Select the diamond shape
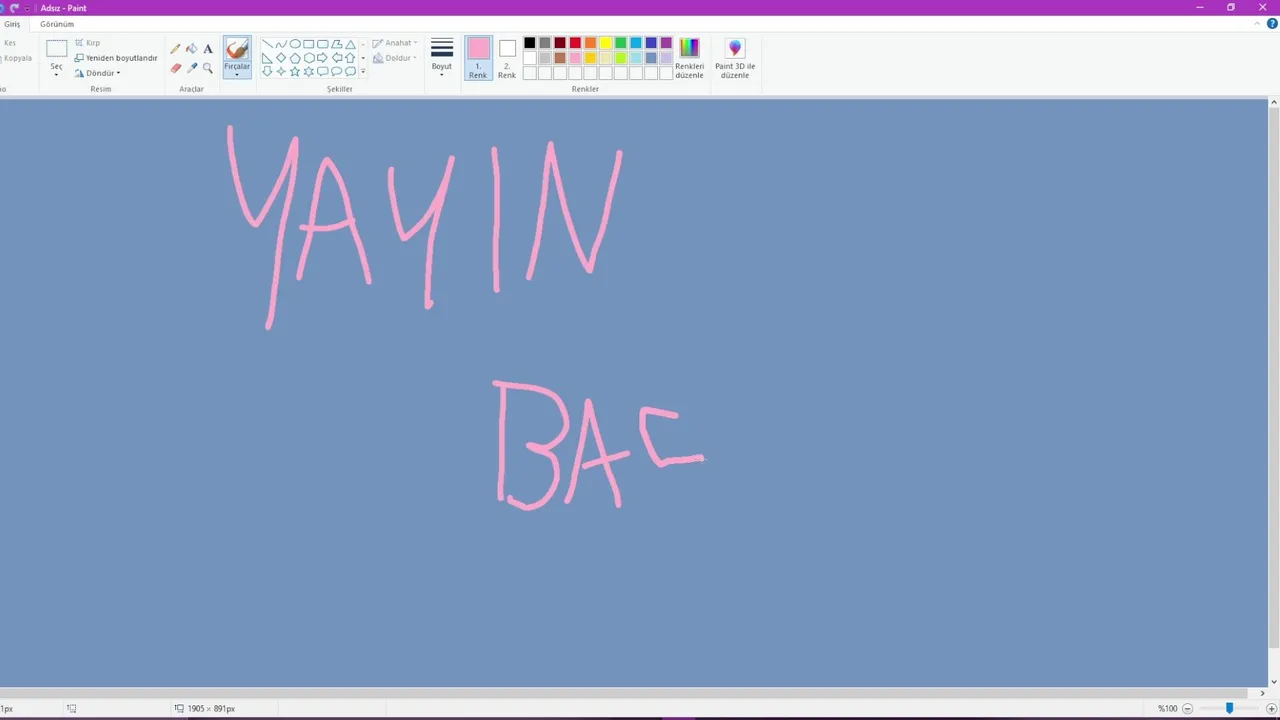Viewport: 1280px width, 720px height. 281,58
